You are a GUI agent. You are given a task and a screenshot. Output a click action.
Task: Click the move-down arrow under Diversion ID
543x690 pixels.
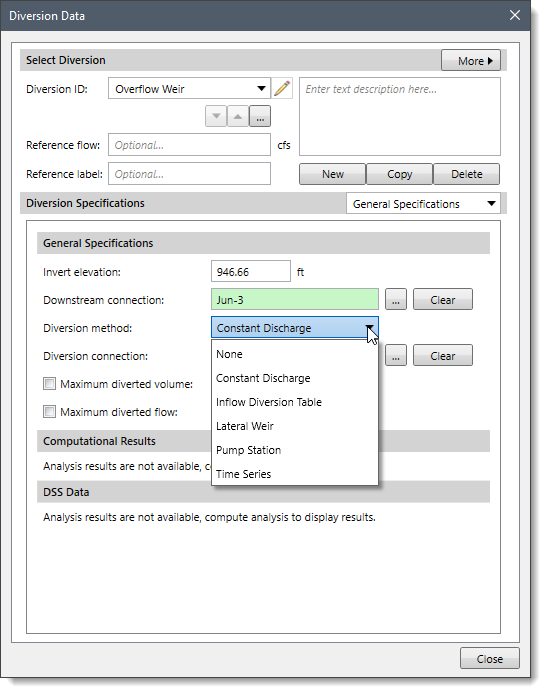216,116
